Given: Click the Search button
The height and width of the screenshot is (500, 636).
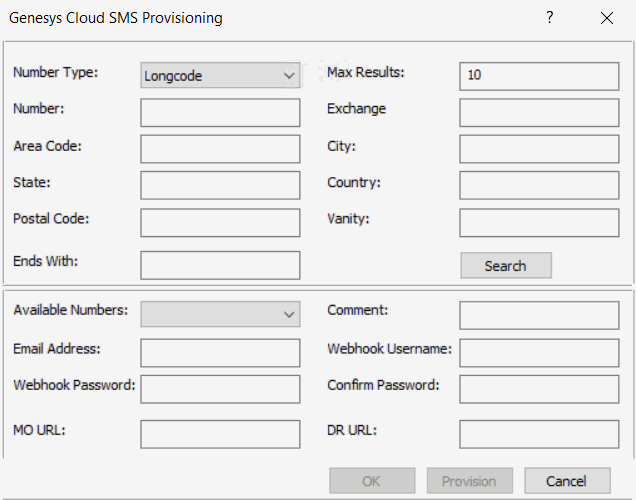Looking at the screenshot, I should 505,265.
